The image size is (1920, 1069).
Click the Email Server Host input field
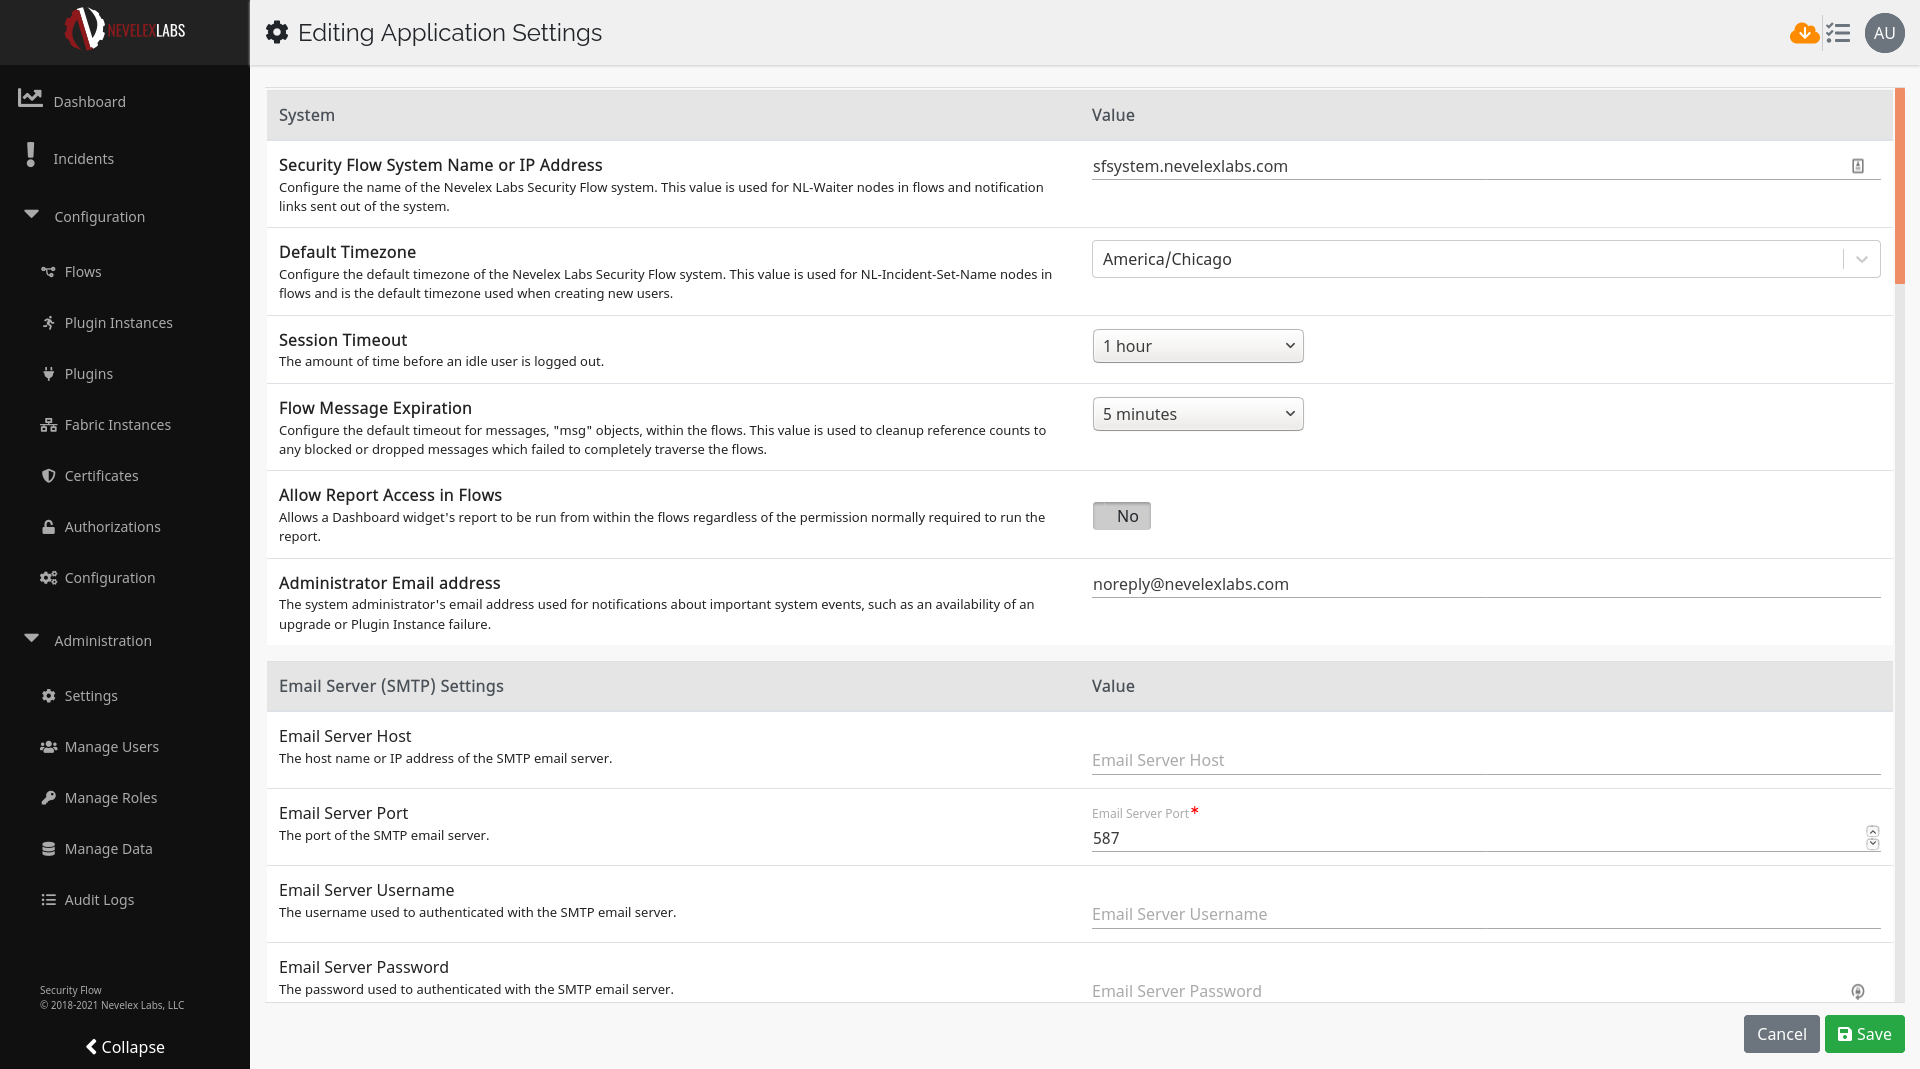(x=1485, y=760)
